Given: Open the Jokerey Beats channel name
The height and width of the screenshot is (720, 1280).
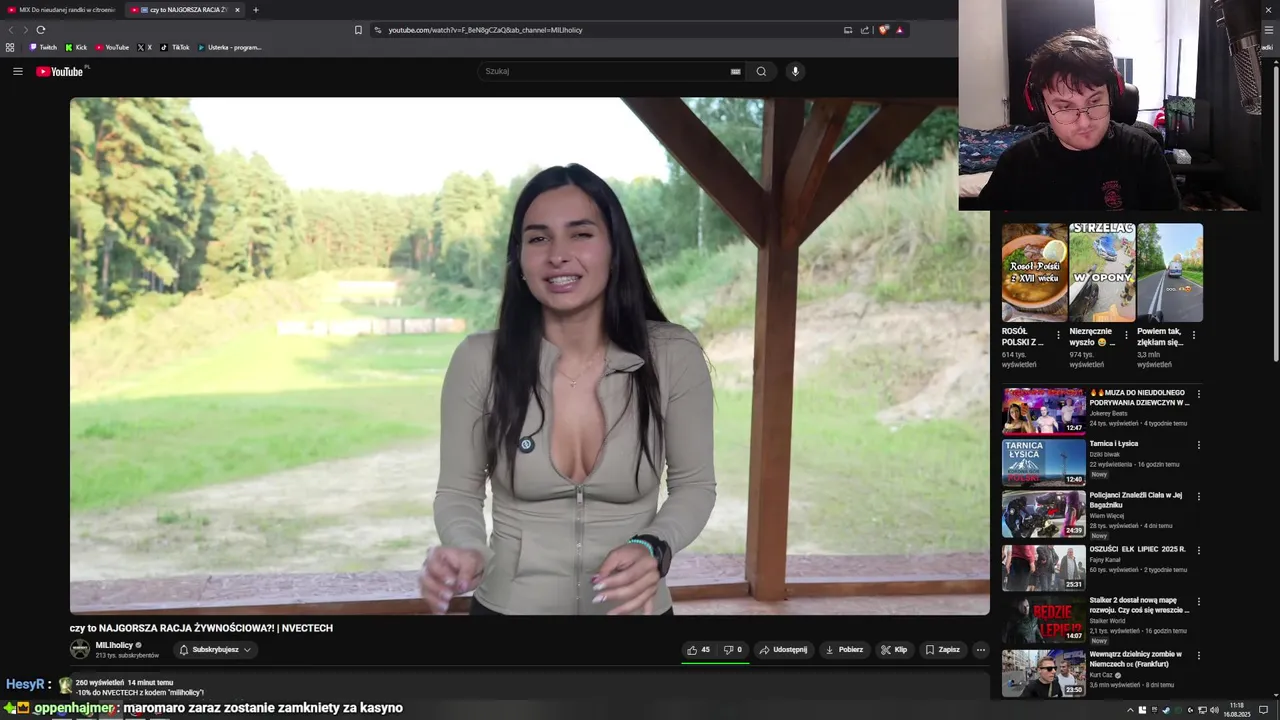Looking at the screenshot, I should click(x=1108, y=413).
